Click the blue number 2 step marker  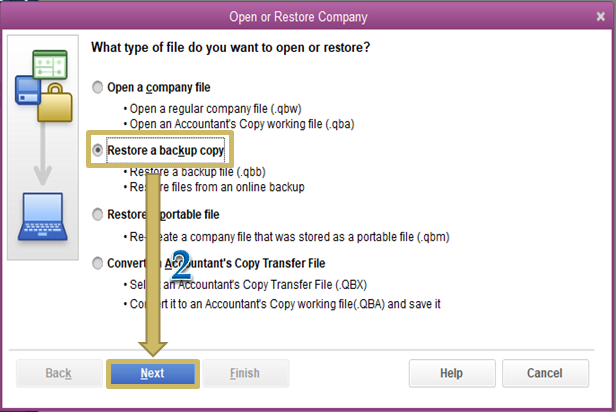(180, 267)
